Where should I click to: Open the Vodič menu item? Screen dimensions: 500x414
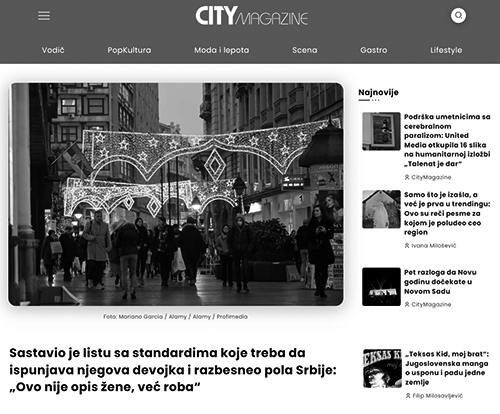click(x=53, y=50)
